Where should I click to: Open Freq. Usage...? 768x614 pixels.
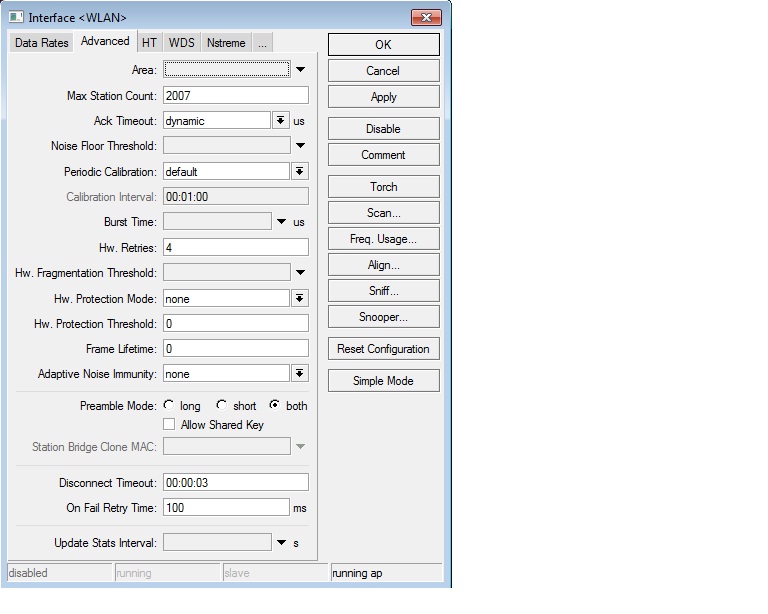click(384, 238)
